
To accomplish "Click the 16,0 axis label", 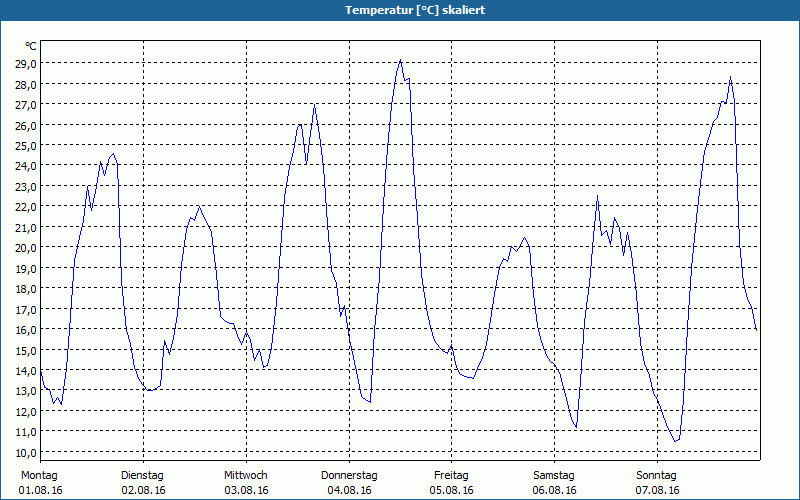I will pyautogui.click(x=26, y=330).
